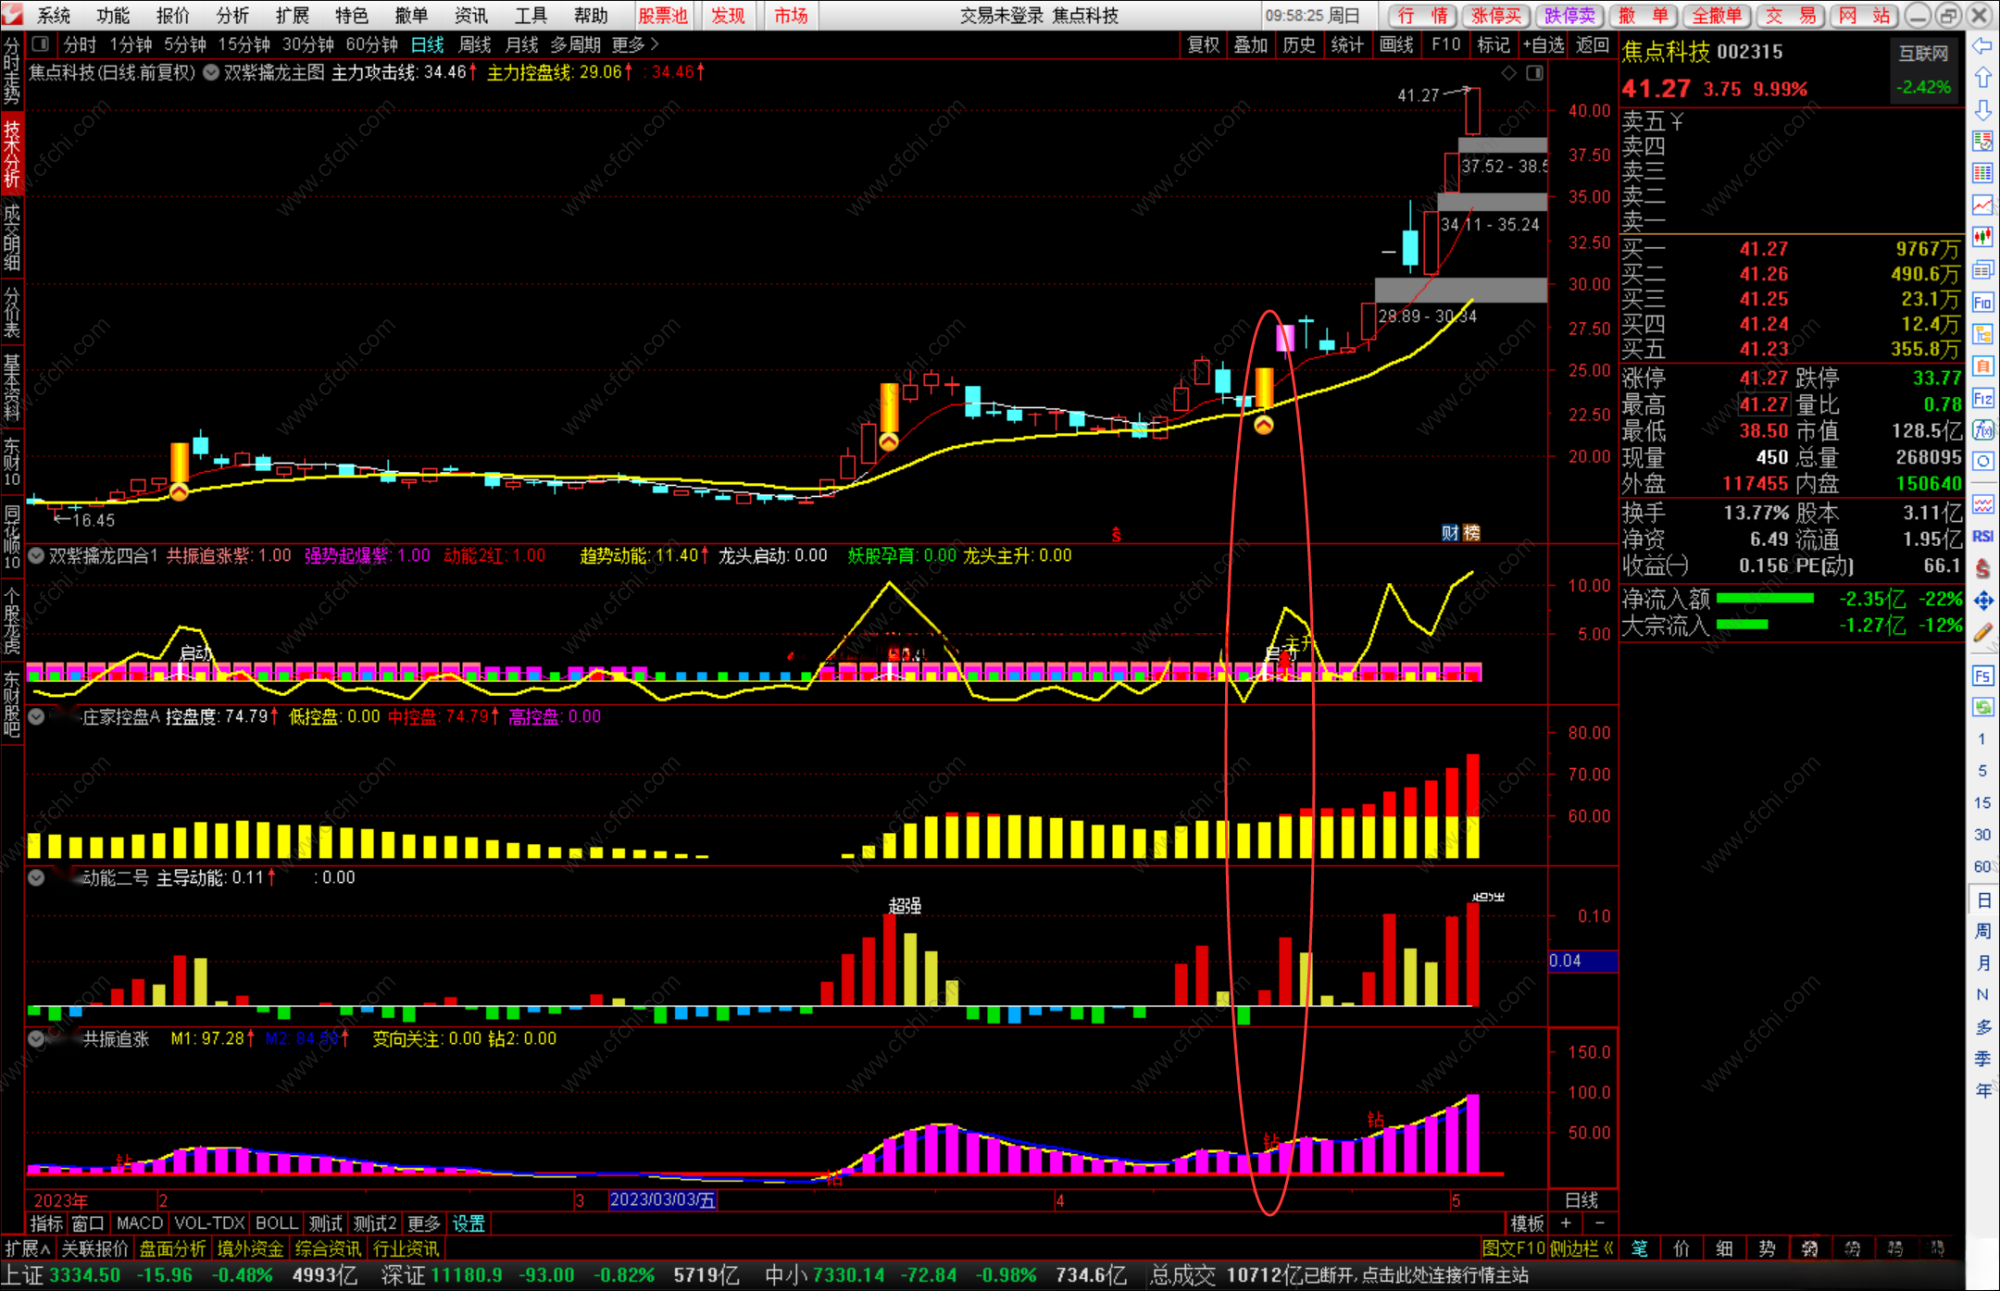Viewport: 2000px width, 1291px height.
Task: Switch to the 周线 period tab
Action: click(475, 44)
